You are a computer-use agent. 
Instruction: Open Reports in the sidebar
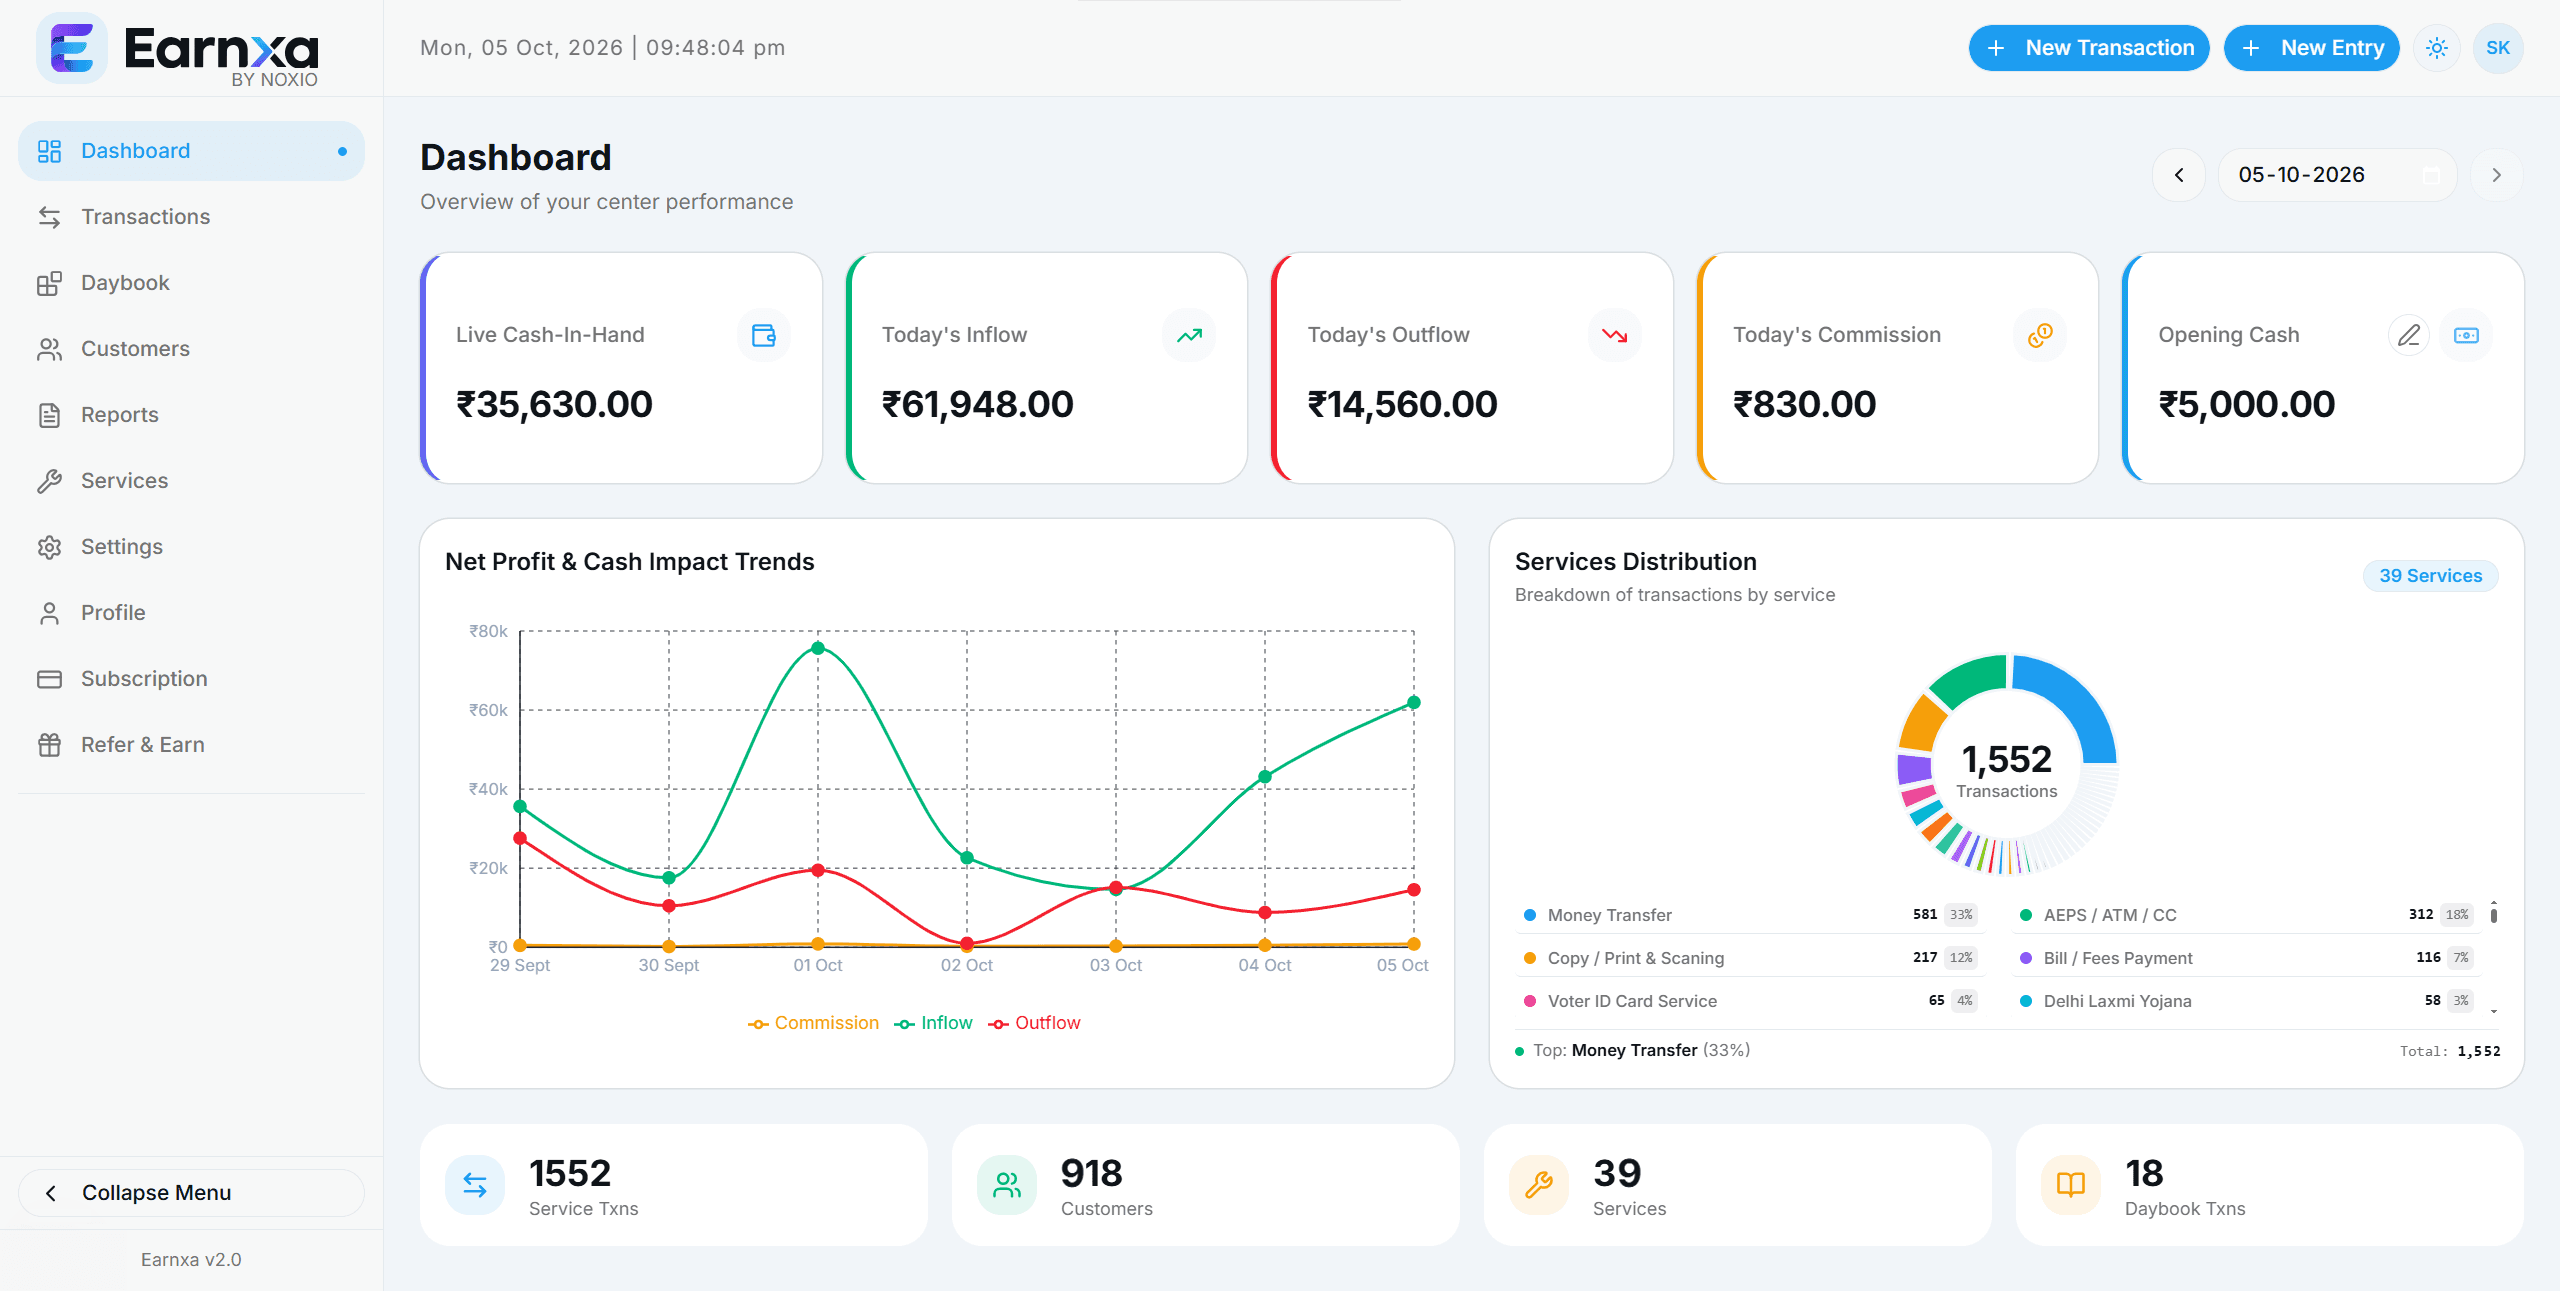coord(191,415)
